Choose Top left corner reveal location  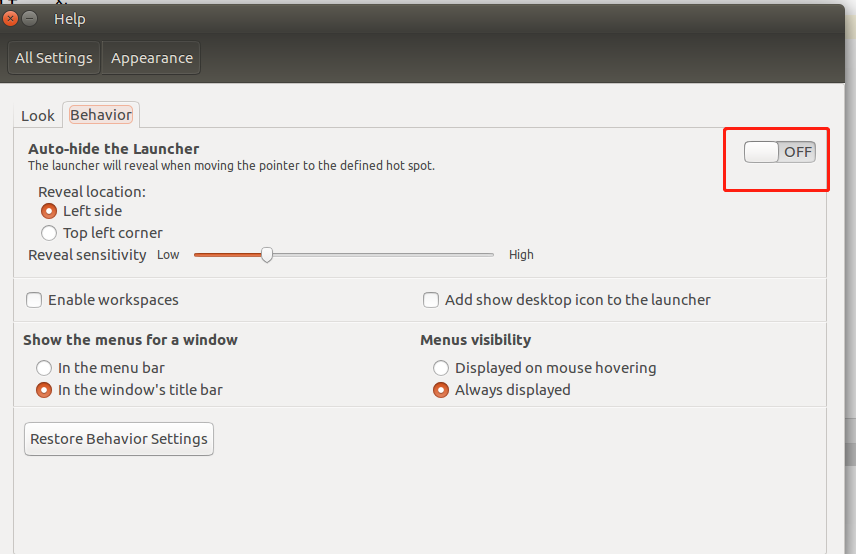coord(49,233)
